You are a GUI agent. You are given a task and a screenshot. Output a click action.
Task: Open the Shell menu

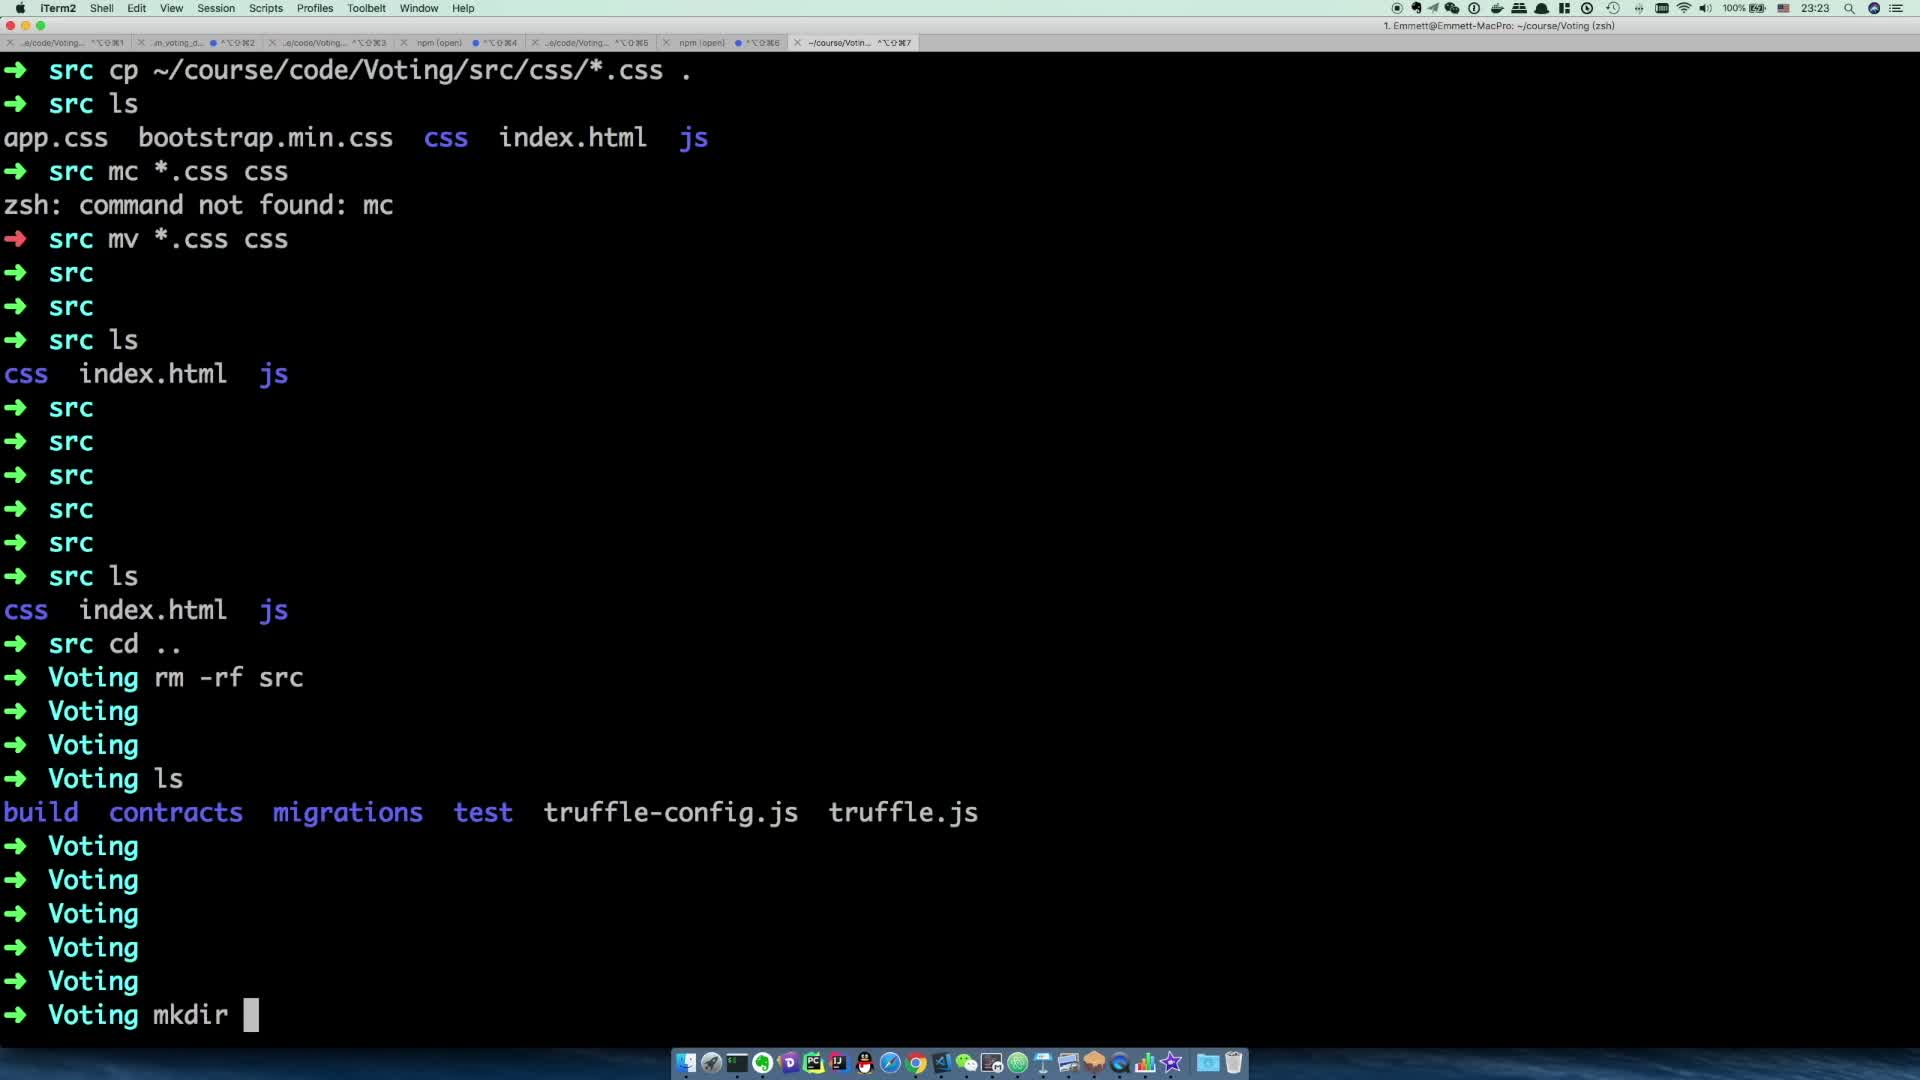(102, 8)
